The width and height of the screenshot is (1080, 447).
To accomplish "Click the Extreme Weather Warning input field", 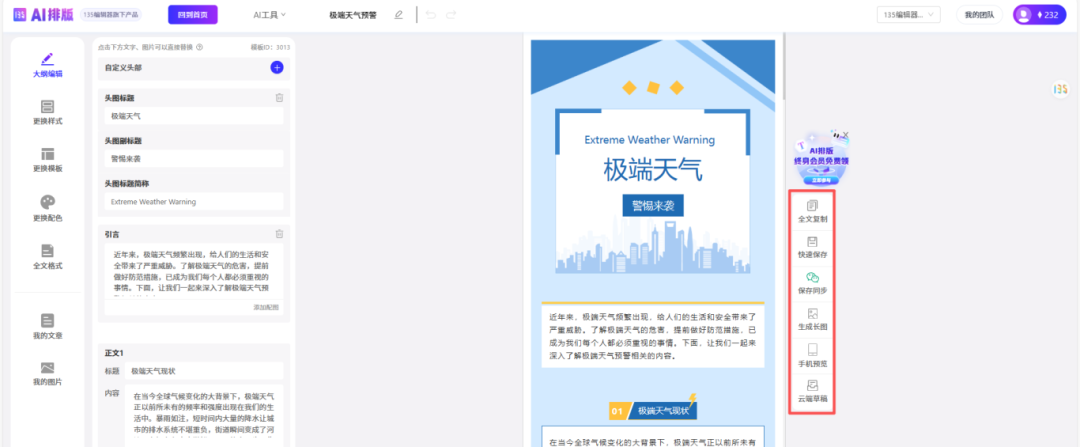I will (x=194, y=202).
